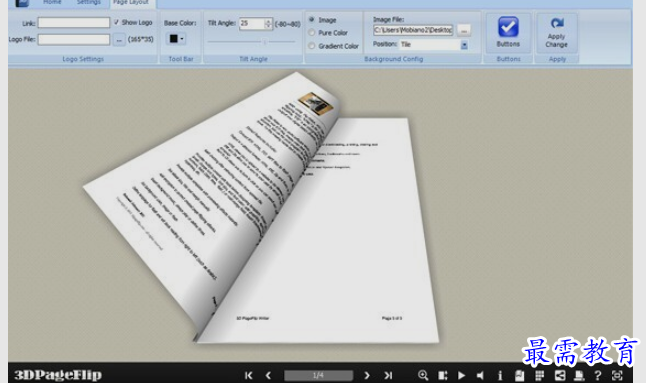The width and height of the screenshot is (646, 383).
Task: Click the print icon in the viewer bar
Action: [x=579, y=375]
